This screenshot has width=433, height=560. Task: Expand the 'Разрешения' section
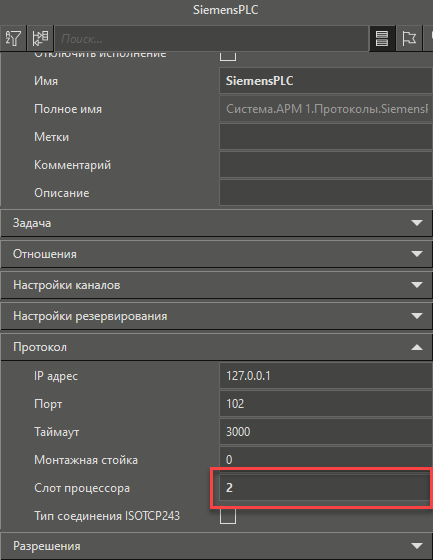pyautogui.click(x=216, y=546)
